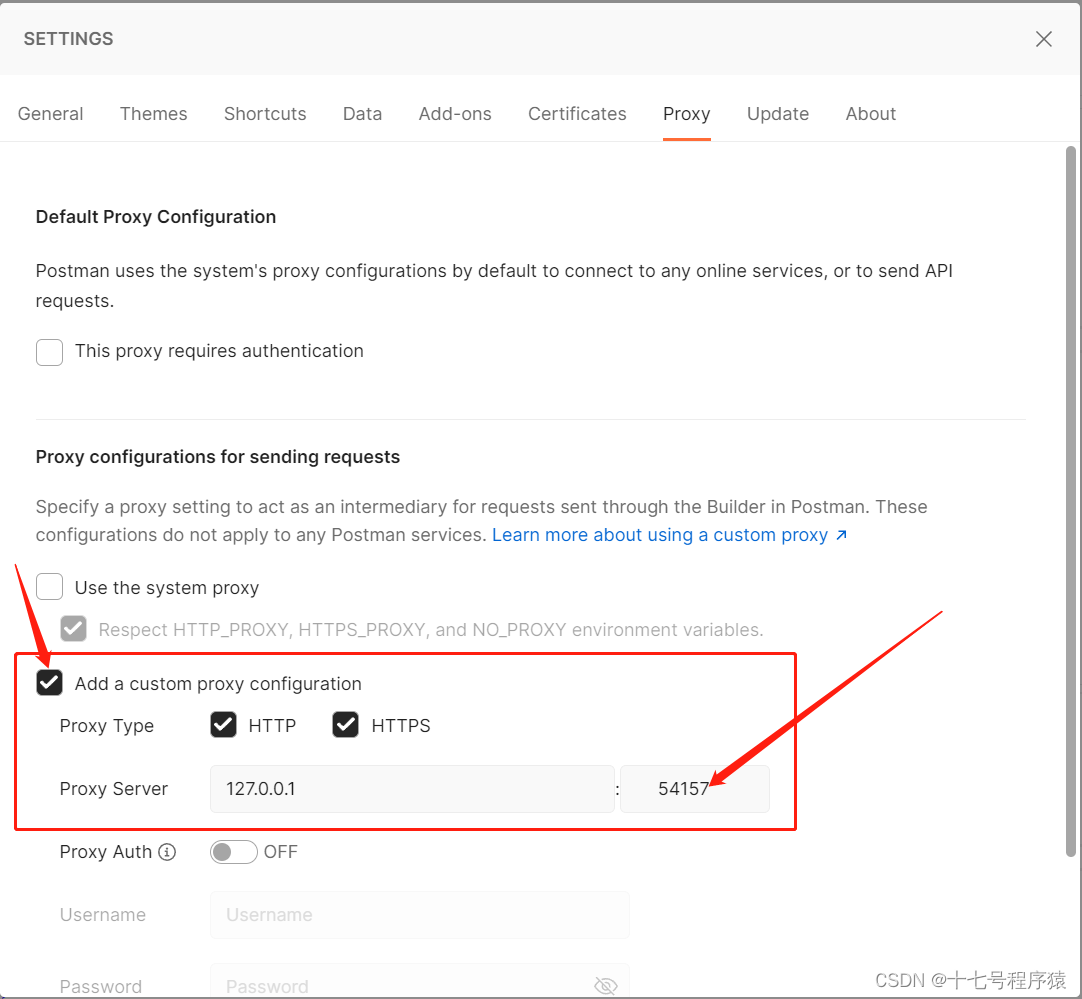Viewport: 1082px width, 999px height.
Task: Click the proxy server address field
Action: [x=412, y=789]
